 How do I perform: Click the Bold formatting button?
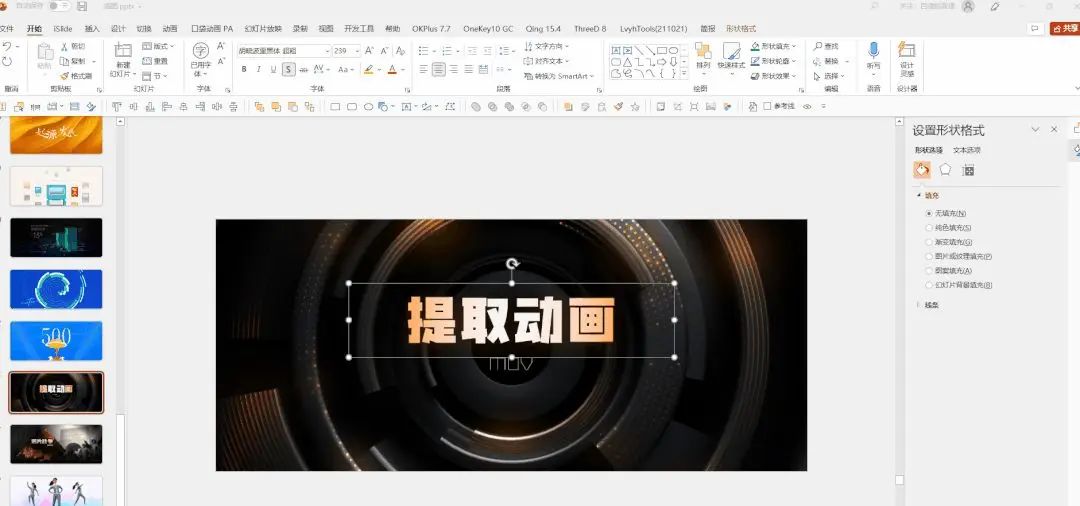[x=244, y=70]
